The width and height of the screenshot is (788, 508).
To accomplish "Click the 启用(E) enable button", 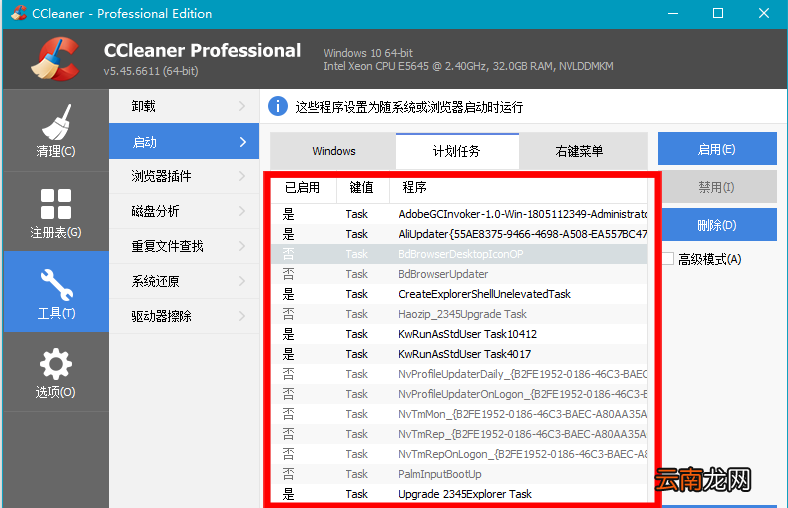I will point(717,149).
